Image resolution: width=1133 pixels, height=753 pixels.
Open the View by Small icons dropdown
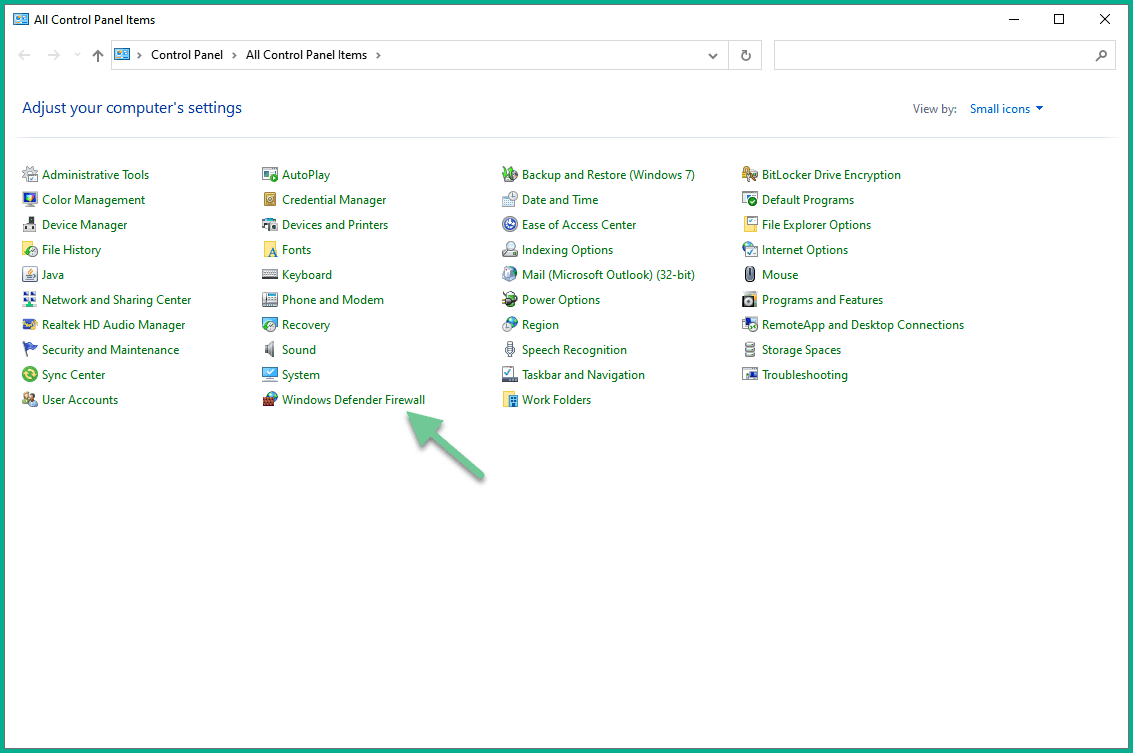pos(1006,109)
